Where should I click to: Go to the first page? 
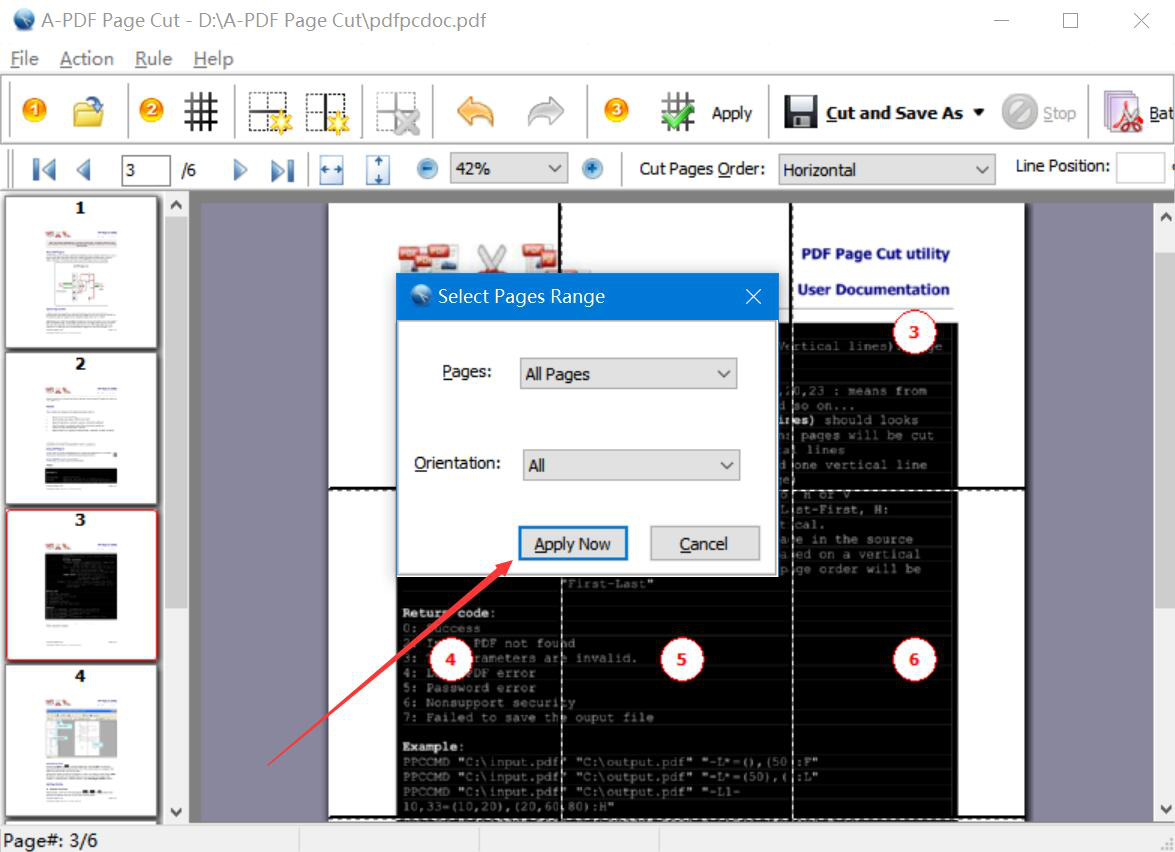pos(44,169)
